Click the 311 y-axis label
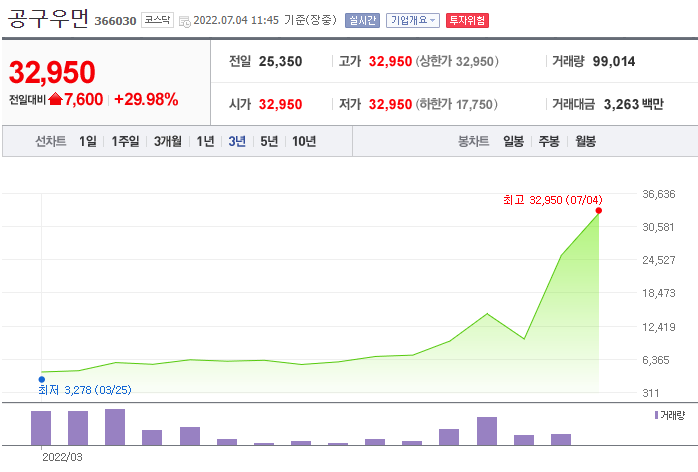Image resolution: width=698 pixels, height=472 pixels. point(651,393)
